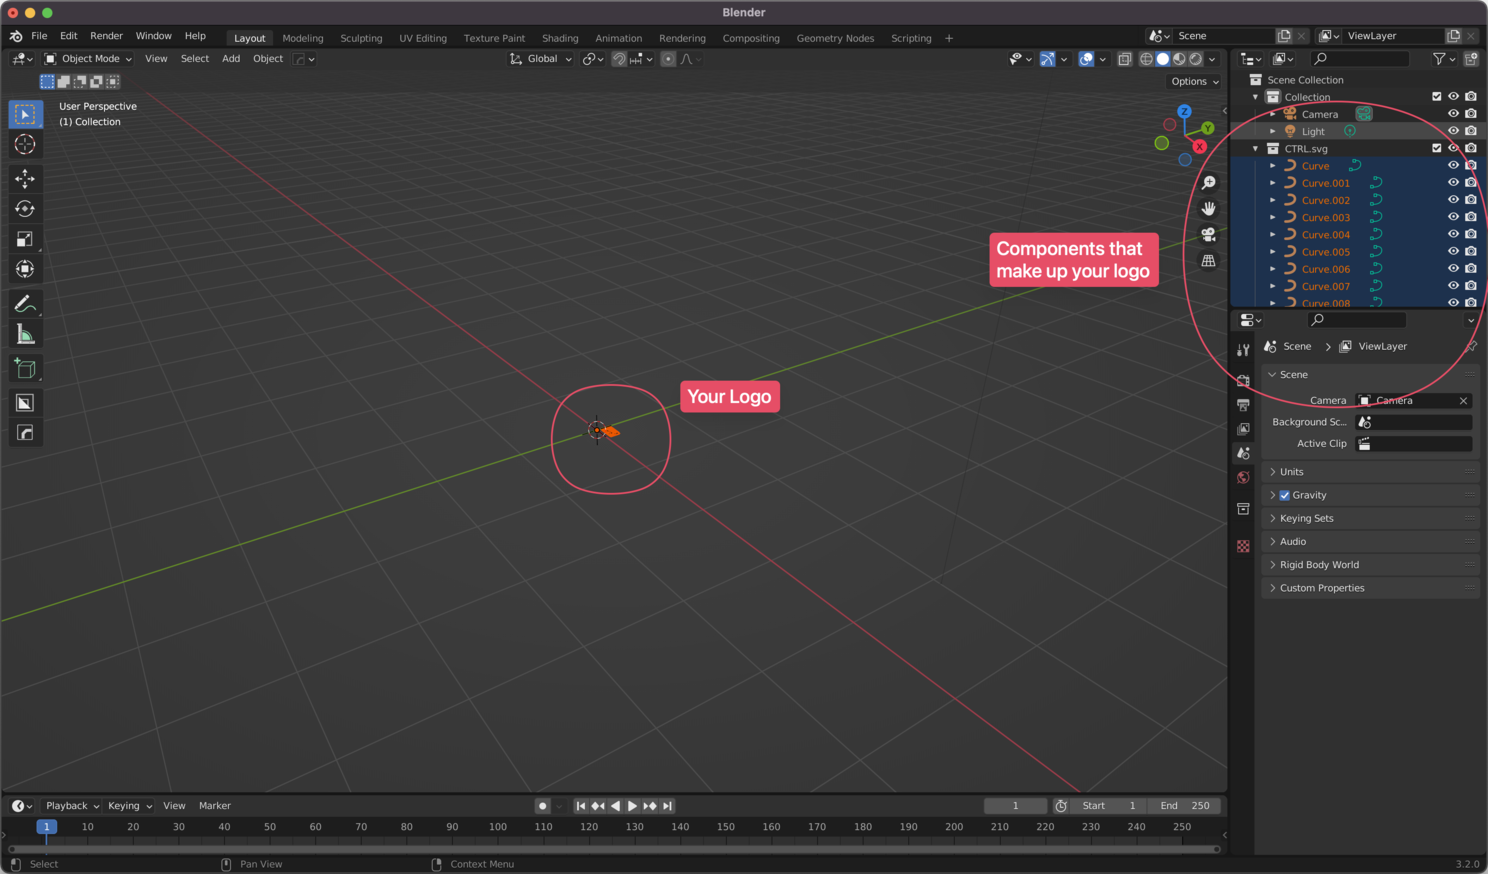
Task: Collapse the CTRL.svg collection in outliner
Action: coord(1256,148)
